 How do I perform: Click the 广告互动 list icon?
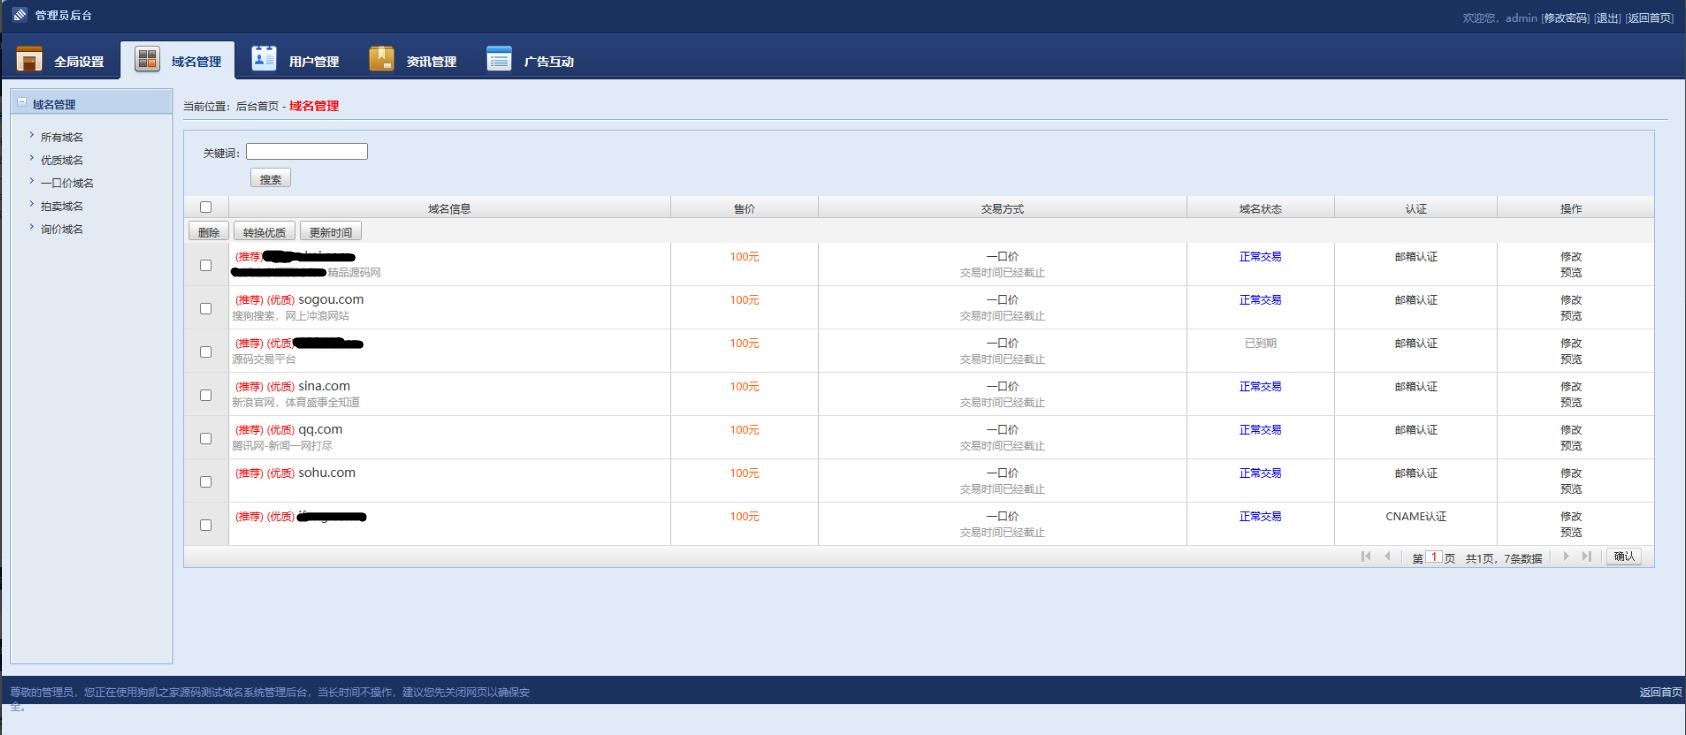[499, 59]
